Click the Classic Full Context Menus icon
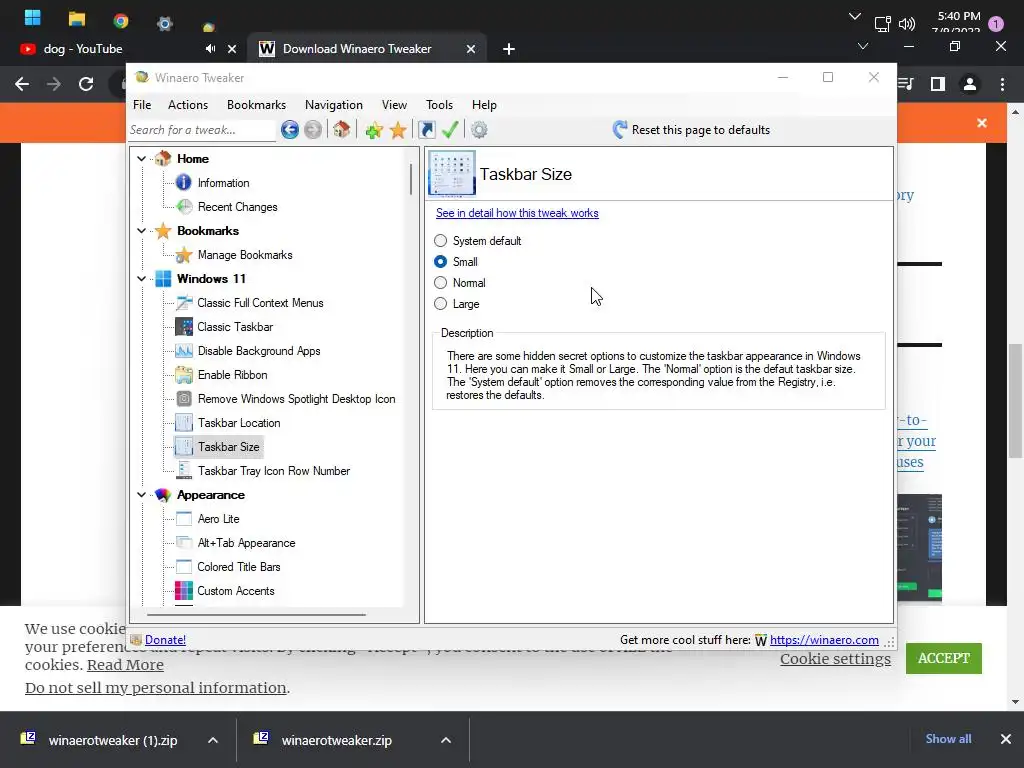This screenshot has width=1024, height=768. coord(184,303)
